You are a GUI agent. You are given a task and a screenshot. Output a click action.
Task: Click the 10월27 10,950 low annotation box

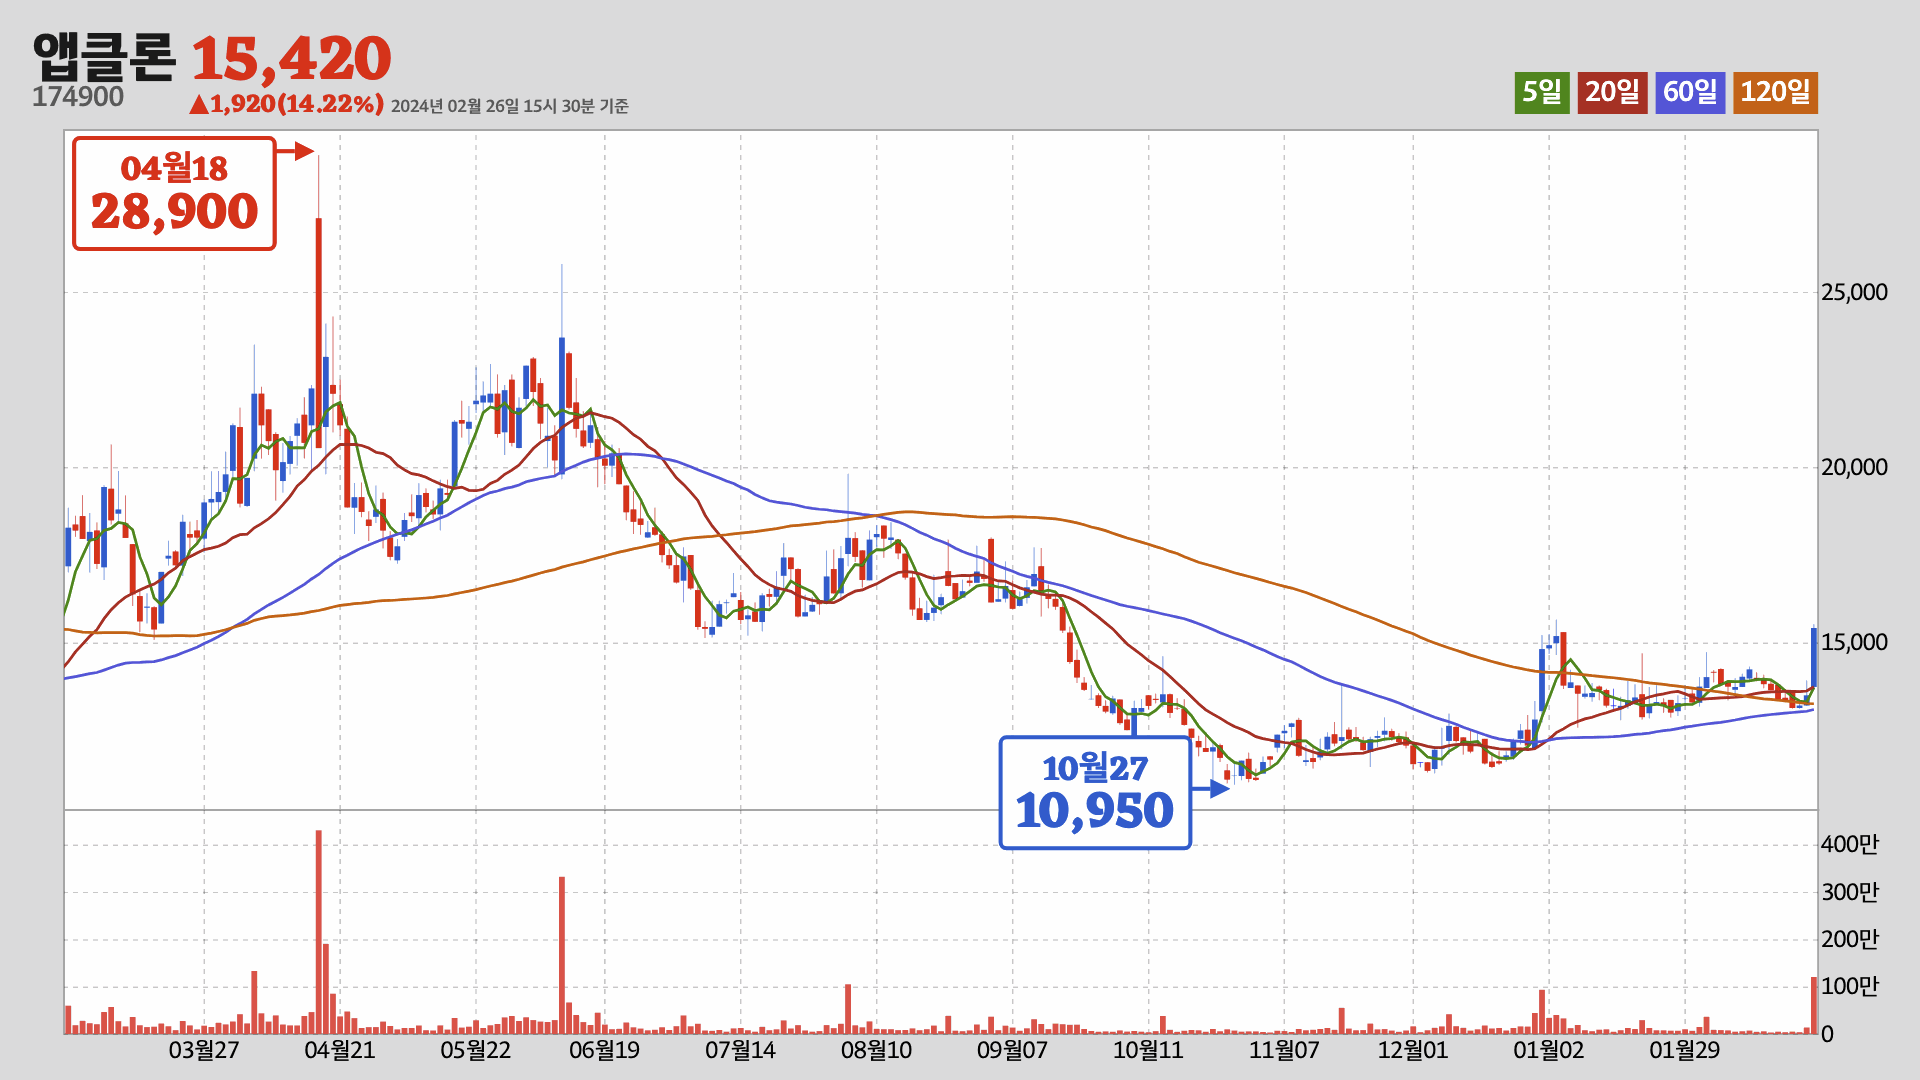[1095, 793]
